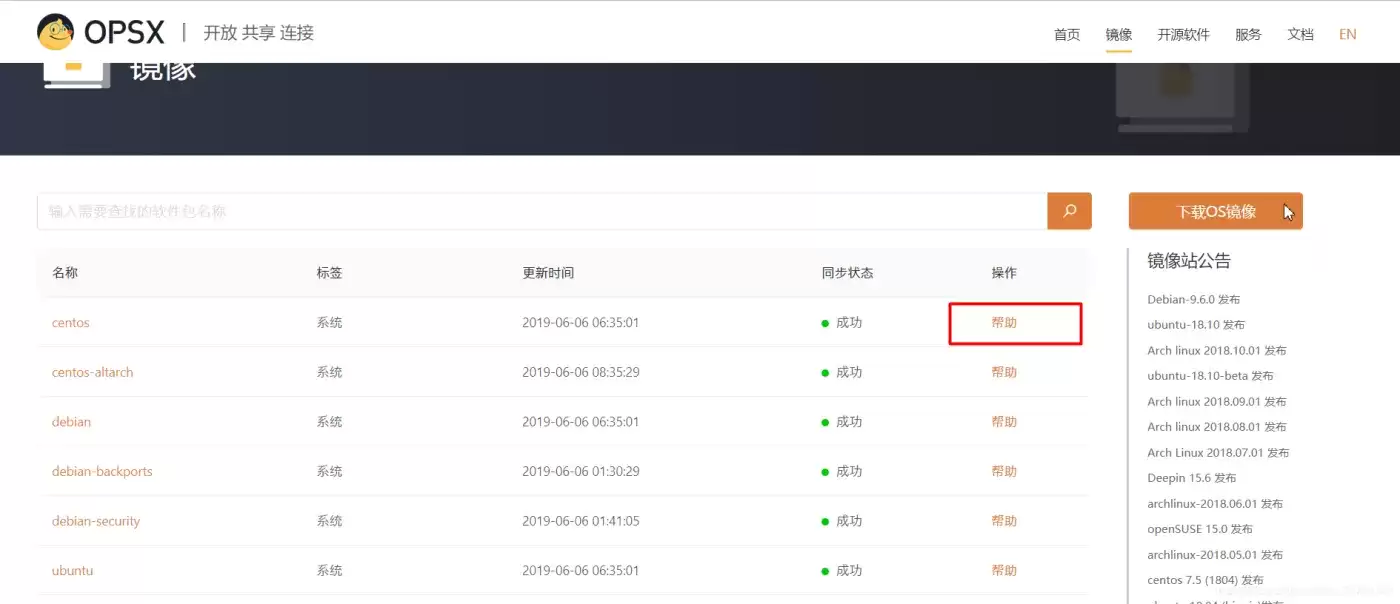Open the 首页 nav item
This screenshot has width=1400, height=604.
1067,34
